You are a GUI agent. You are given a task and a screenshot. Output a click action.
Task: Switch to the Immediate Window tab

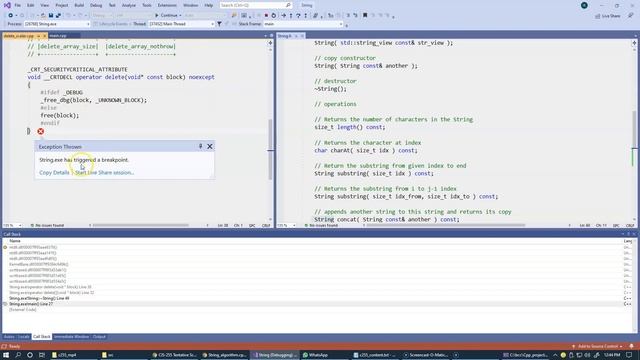click(x=71, y=337)
